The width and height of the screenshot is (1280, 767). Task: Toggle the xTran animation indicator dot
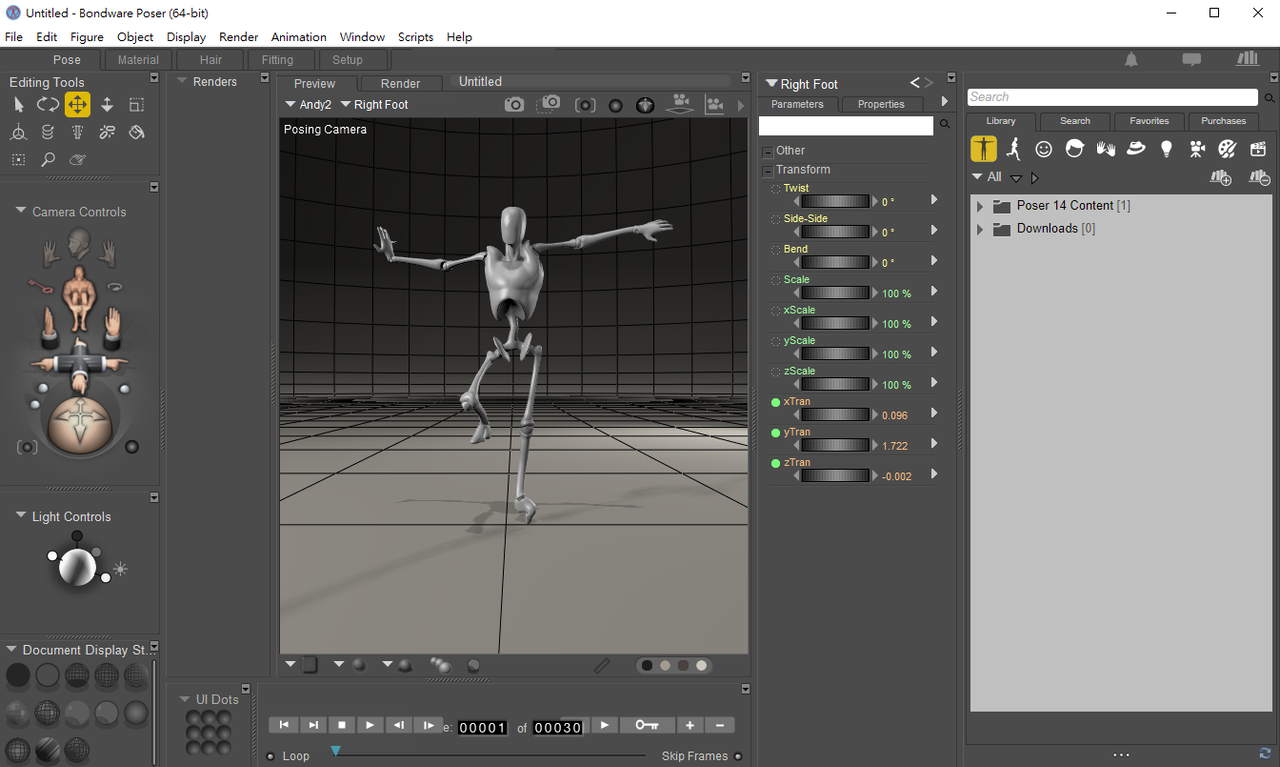pos(775,402)
